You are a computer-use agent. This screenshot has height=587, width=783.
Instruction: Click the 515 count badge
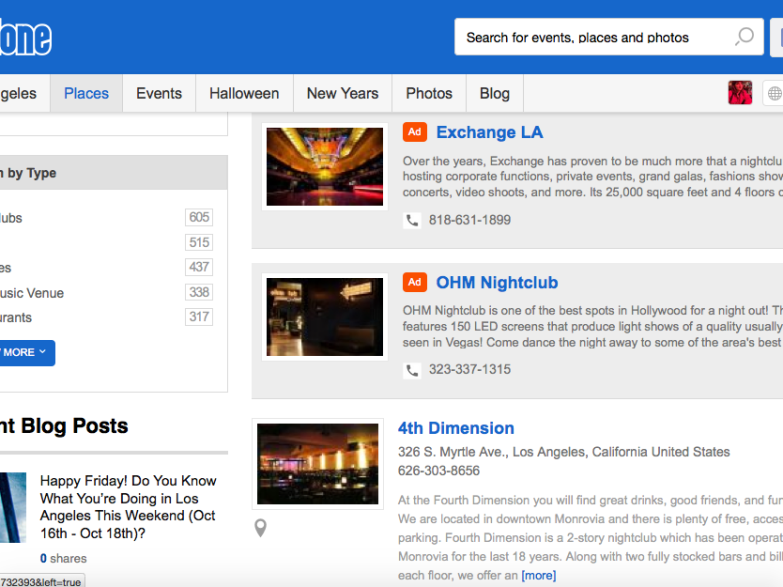199,242
